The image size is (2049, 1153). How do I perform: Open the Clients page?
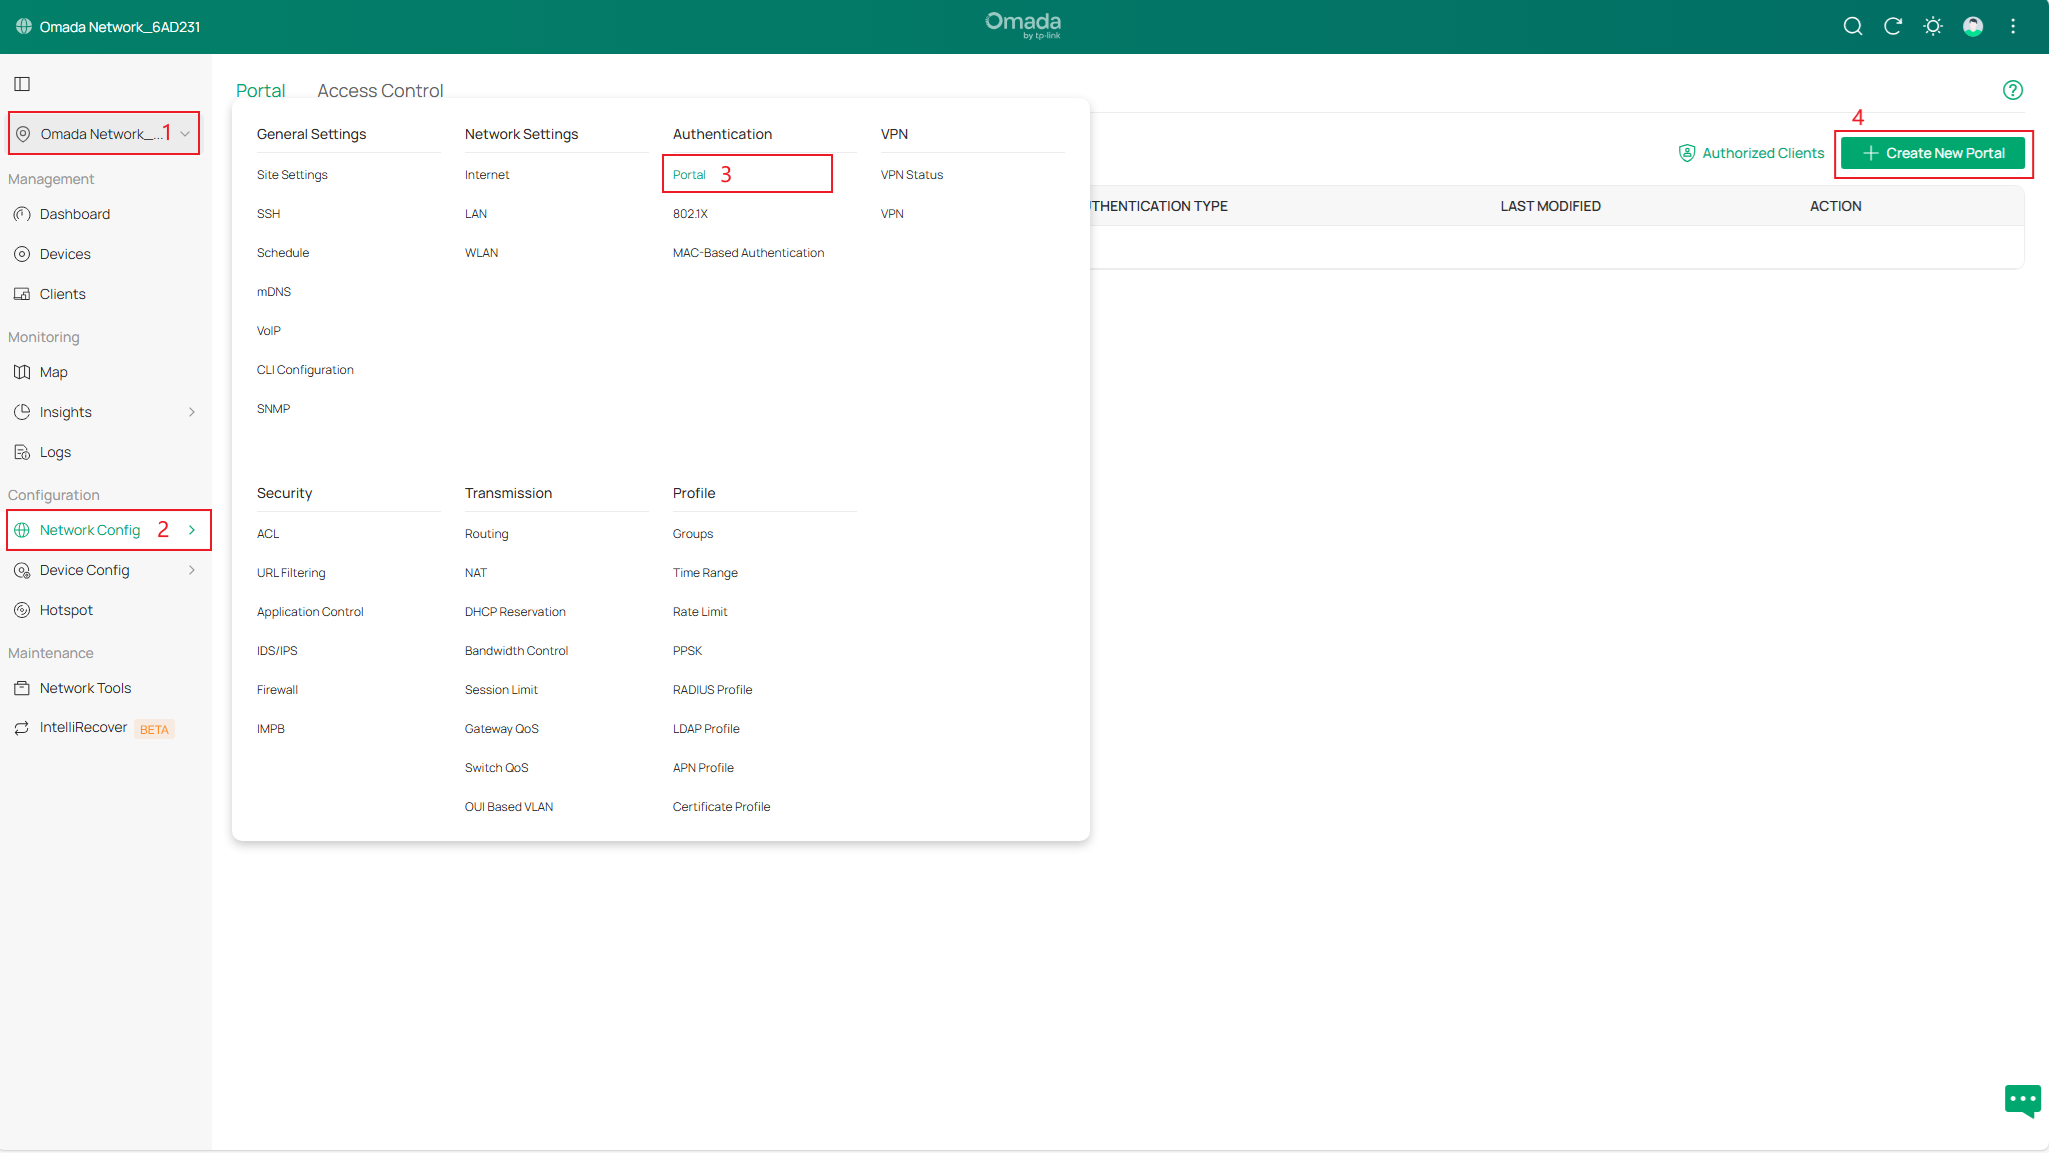click(63, 294)
